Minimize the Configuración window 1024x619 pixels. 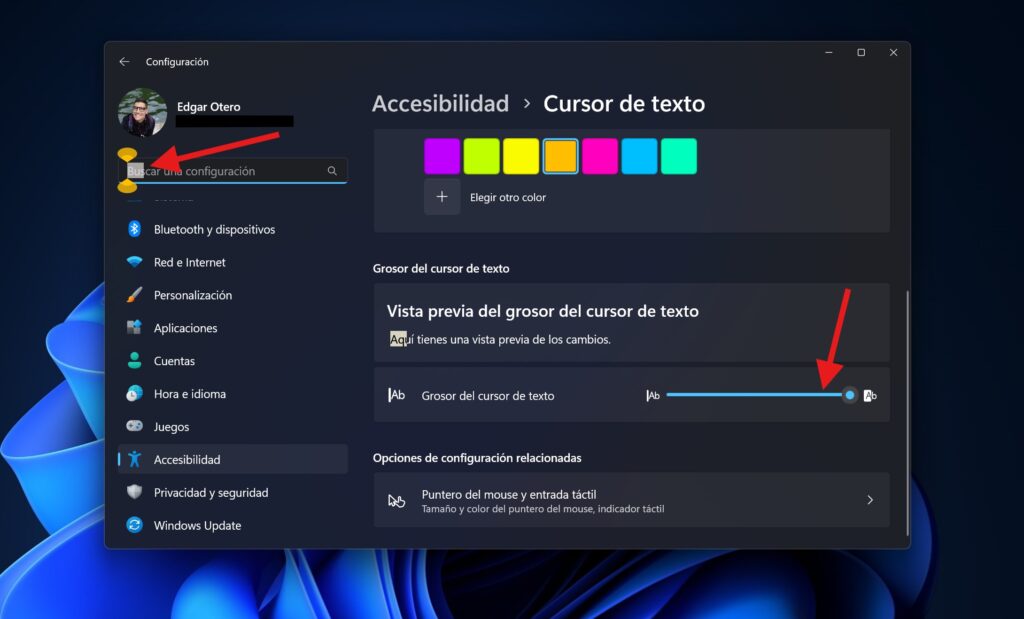[829, 52]
